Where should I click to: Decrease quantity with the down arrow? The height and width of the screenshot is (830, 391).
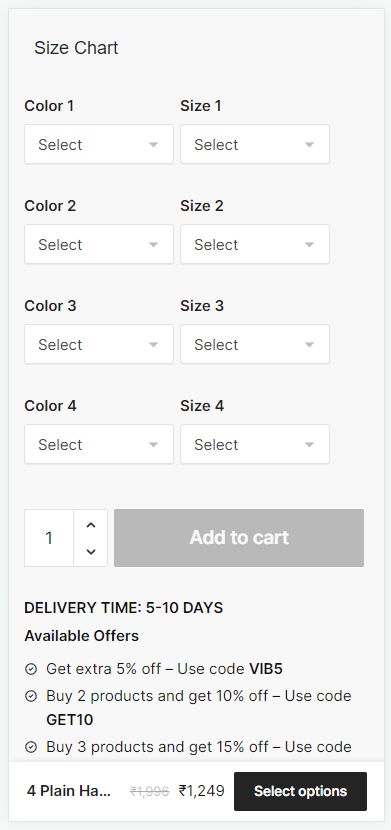[x=91, y=552]
